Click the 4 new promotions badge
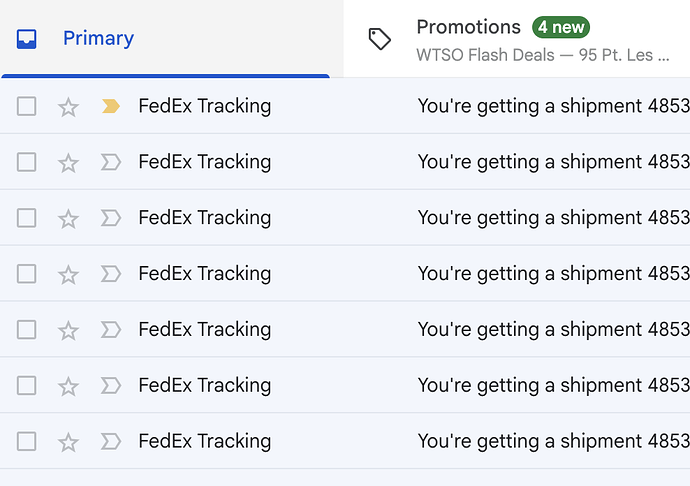This screenshot has height=486, width=690. (560, 27)
